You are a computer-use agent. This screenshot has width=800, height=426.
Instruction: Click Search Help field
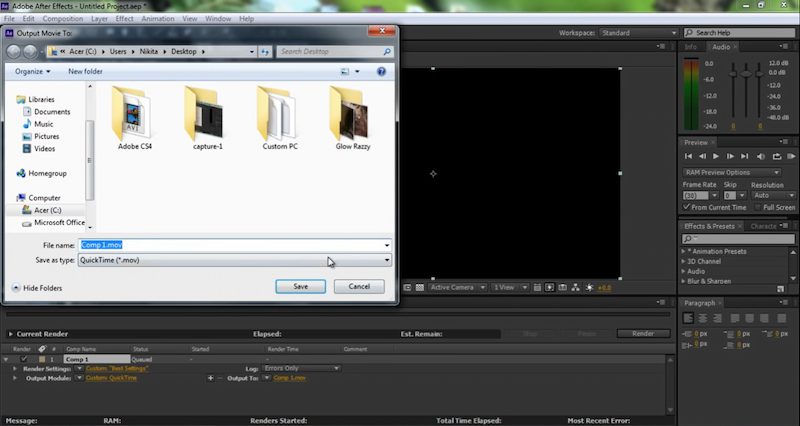click(x=741, y=33)
